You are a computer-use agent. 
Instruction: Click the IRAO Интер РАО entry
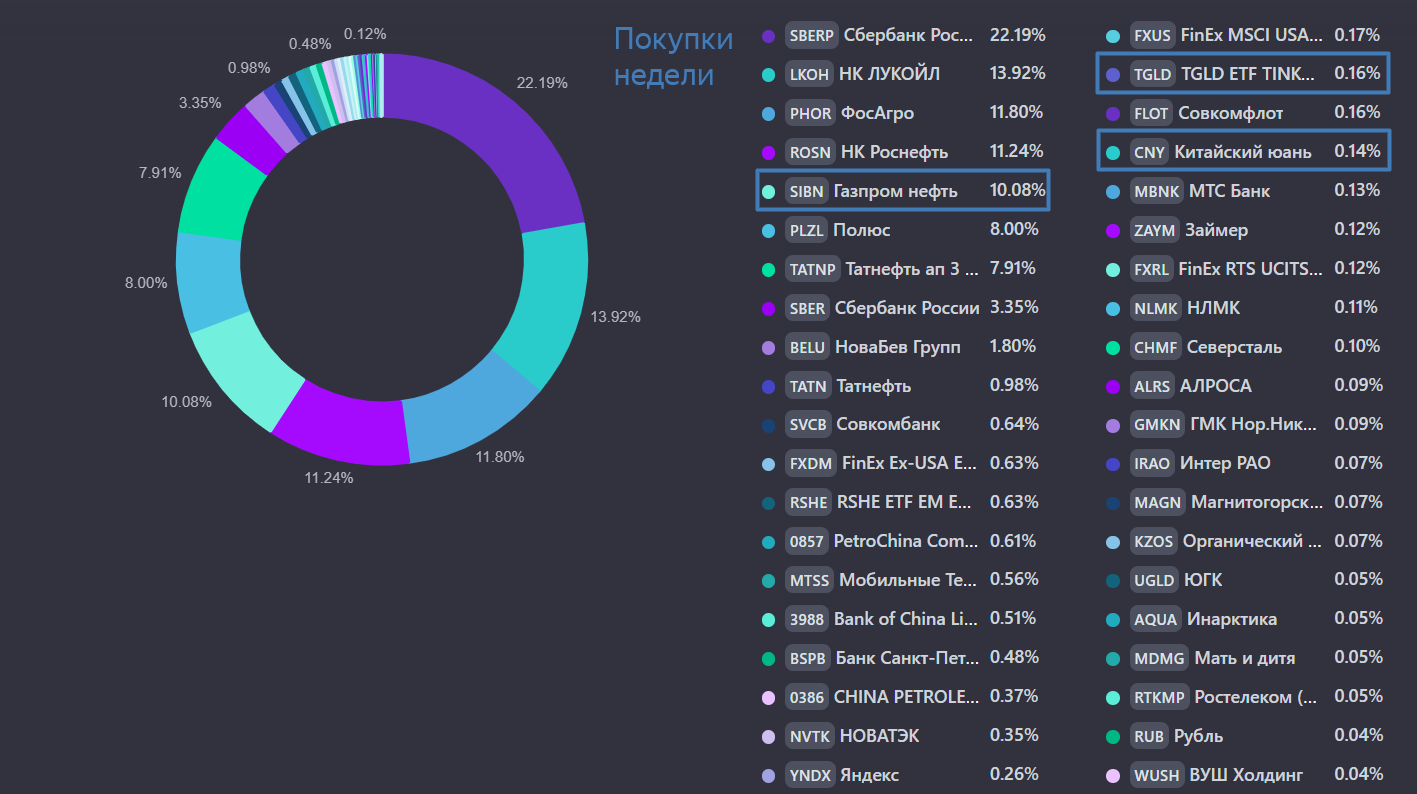(x=1244, y=464)
